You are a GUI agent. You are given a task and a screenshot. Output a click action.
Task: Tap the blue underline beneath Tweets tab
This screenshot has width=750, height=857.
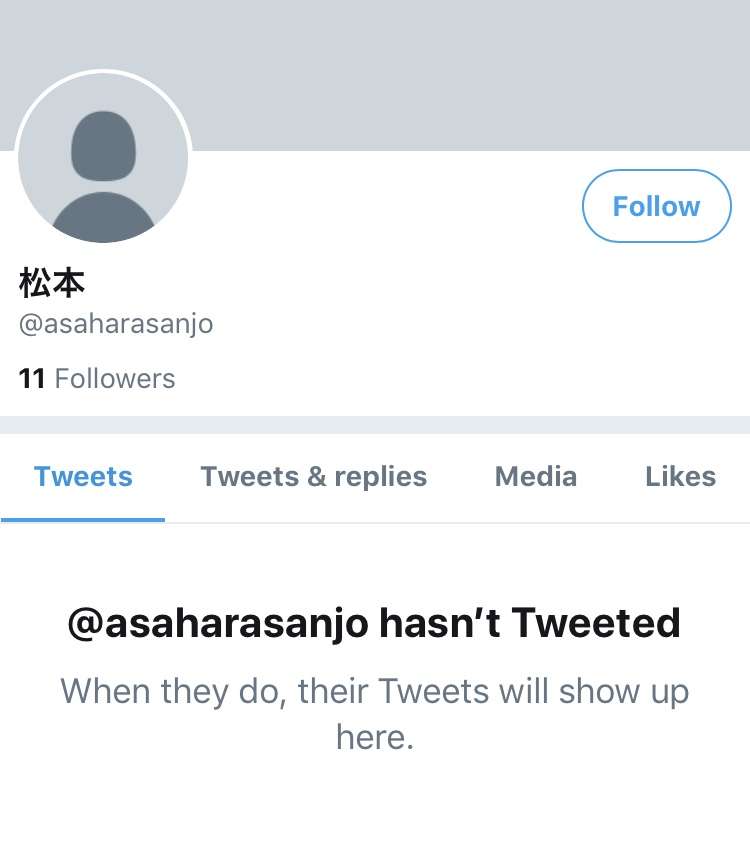pos(83,520)
